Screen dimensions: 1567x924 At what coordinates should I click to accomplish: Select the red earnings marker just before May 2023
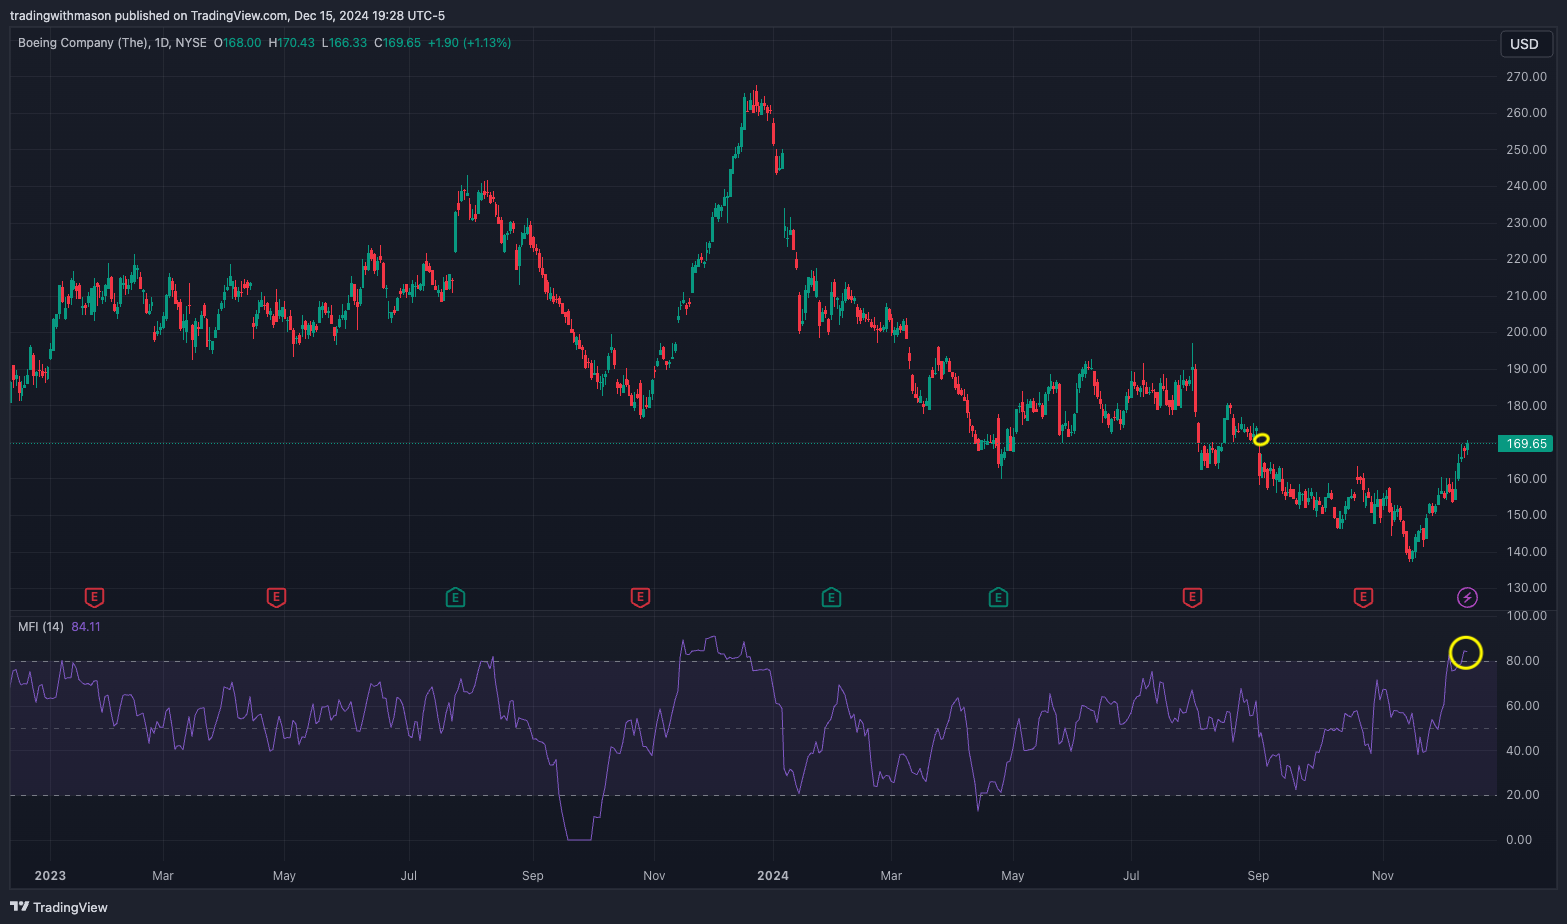(x=276, y=597)
